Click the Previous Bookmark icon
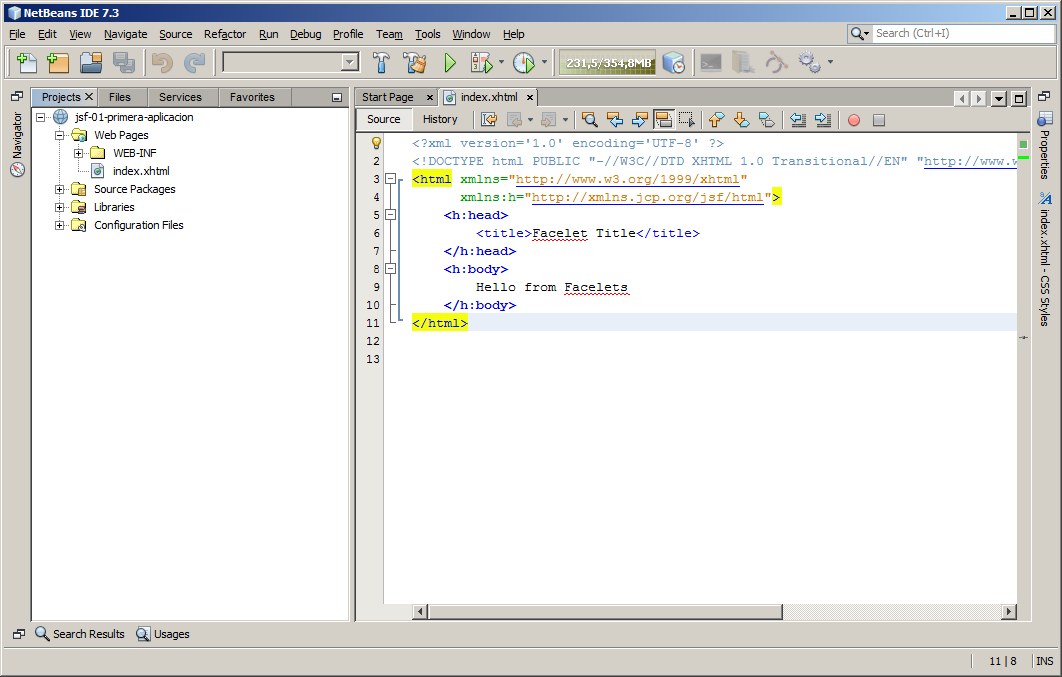The width and height of the screenshot is (1062, 677). coord(717,120)
